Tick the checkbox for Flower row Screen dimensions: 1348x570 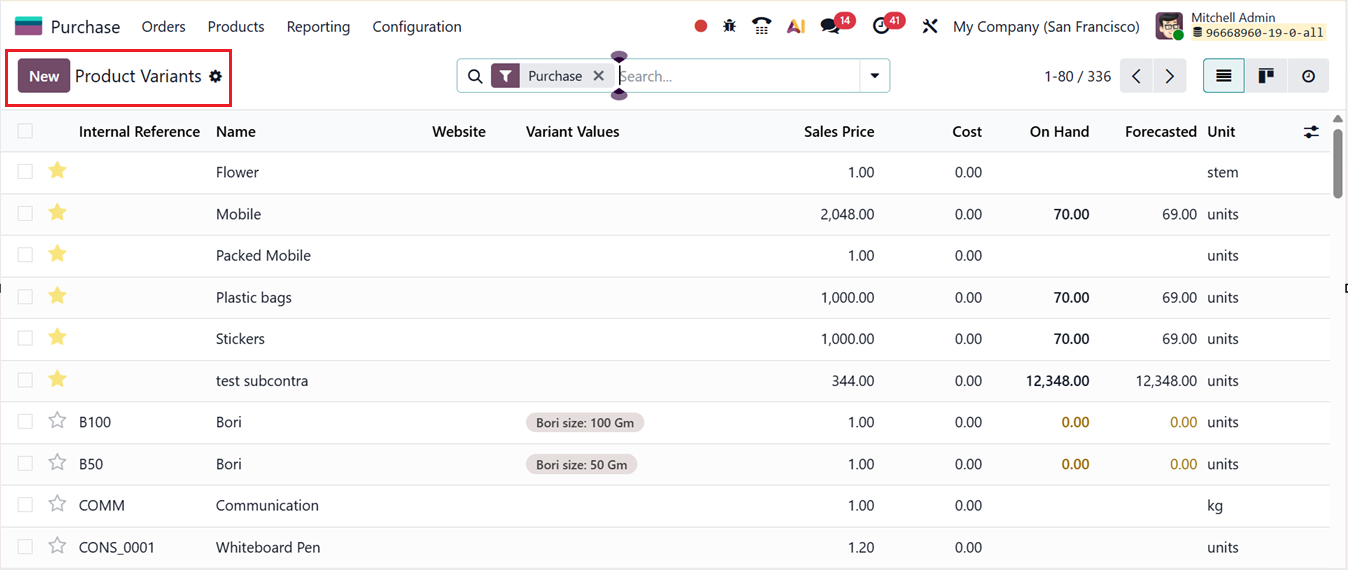25,172
